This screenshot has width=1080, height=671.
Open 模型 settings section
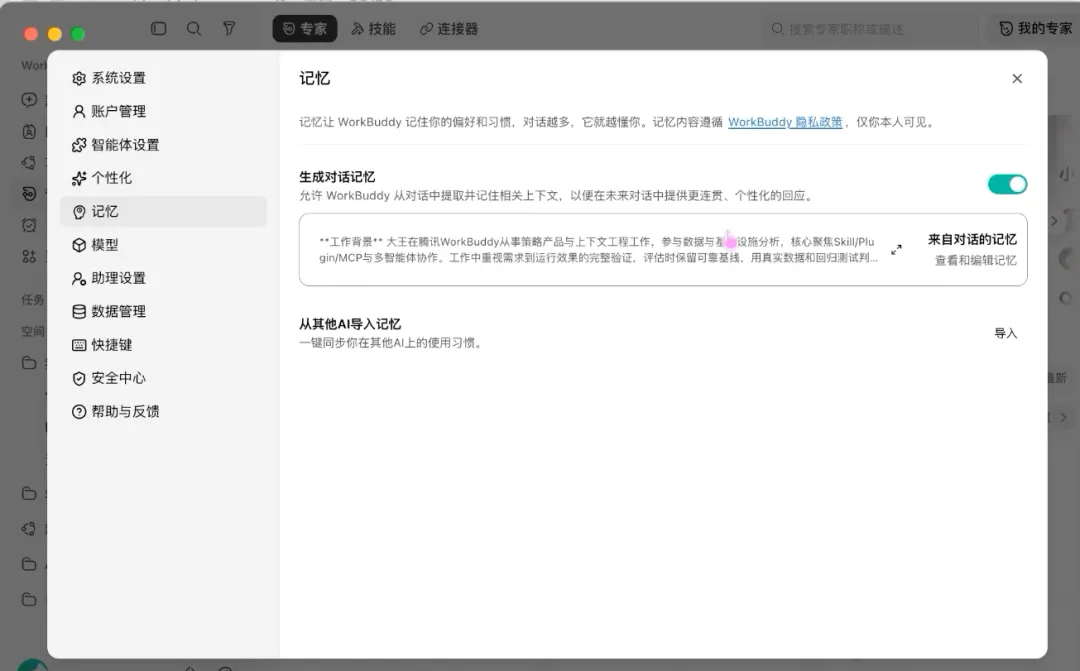(163, 245)
